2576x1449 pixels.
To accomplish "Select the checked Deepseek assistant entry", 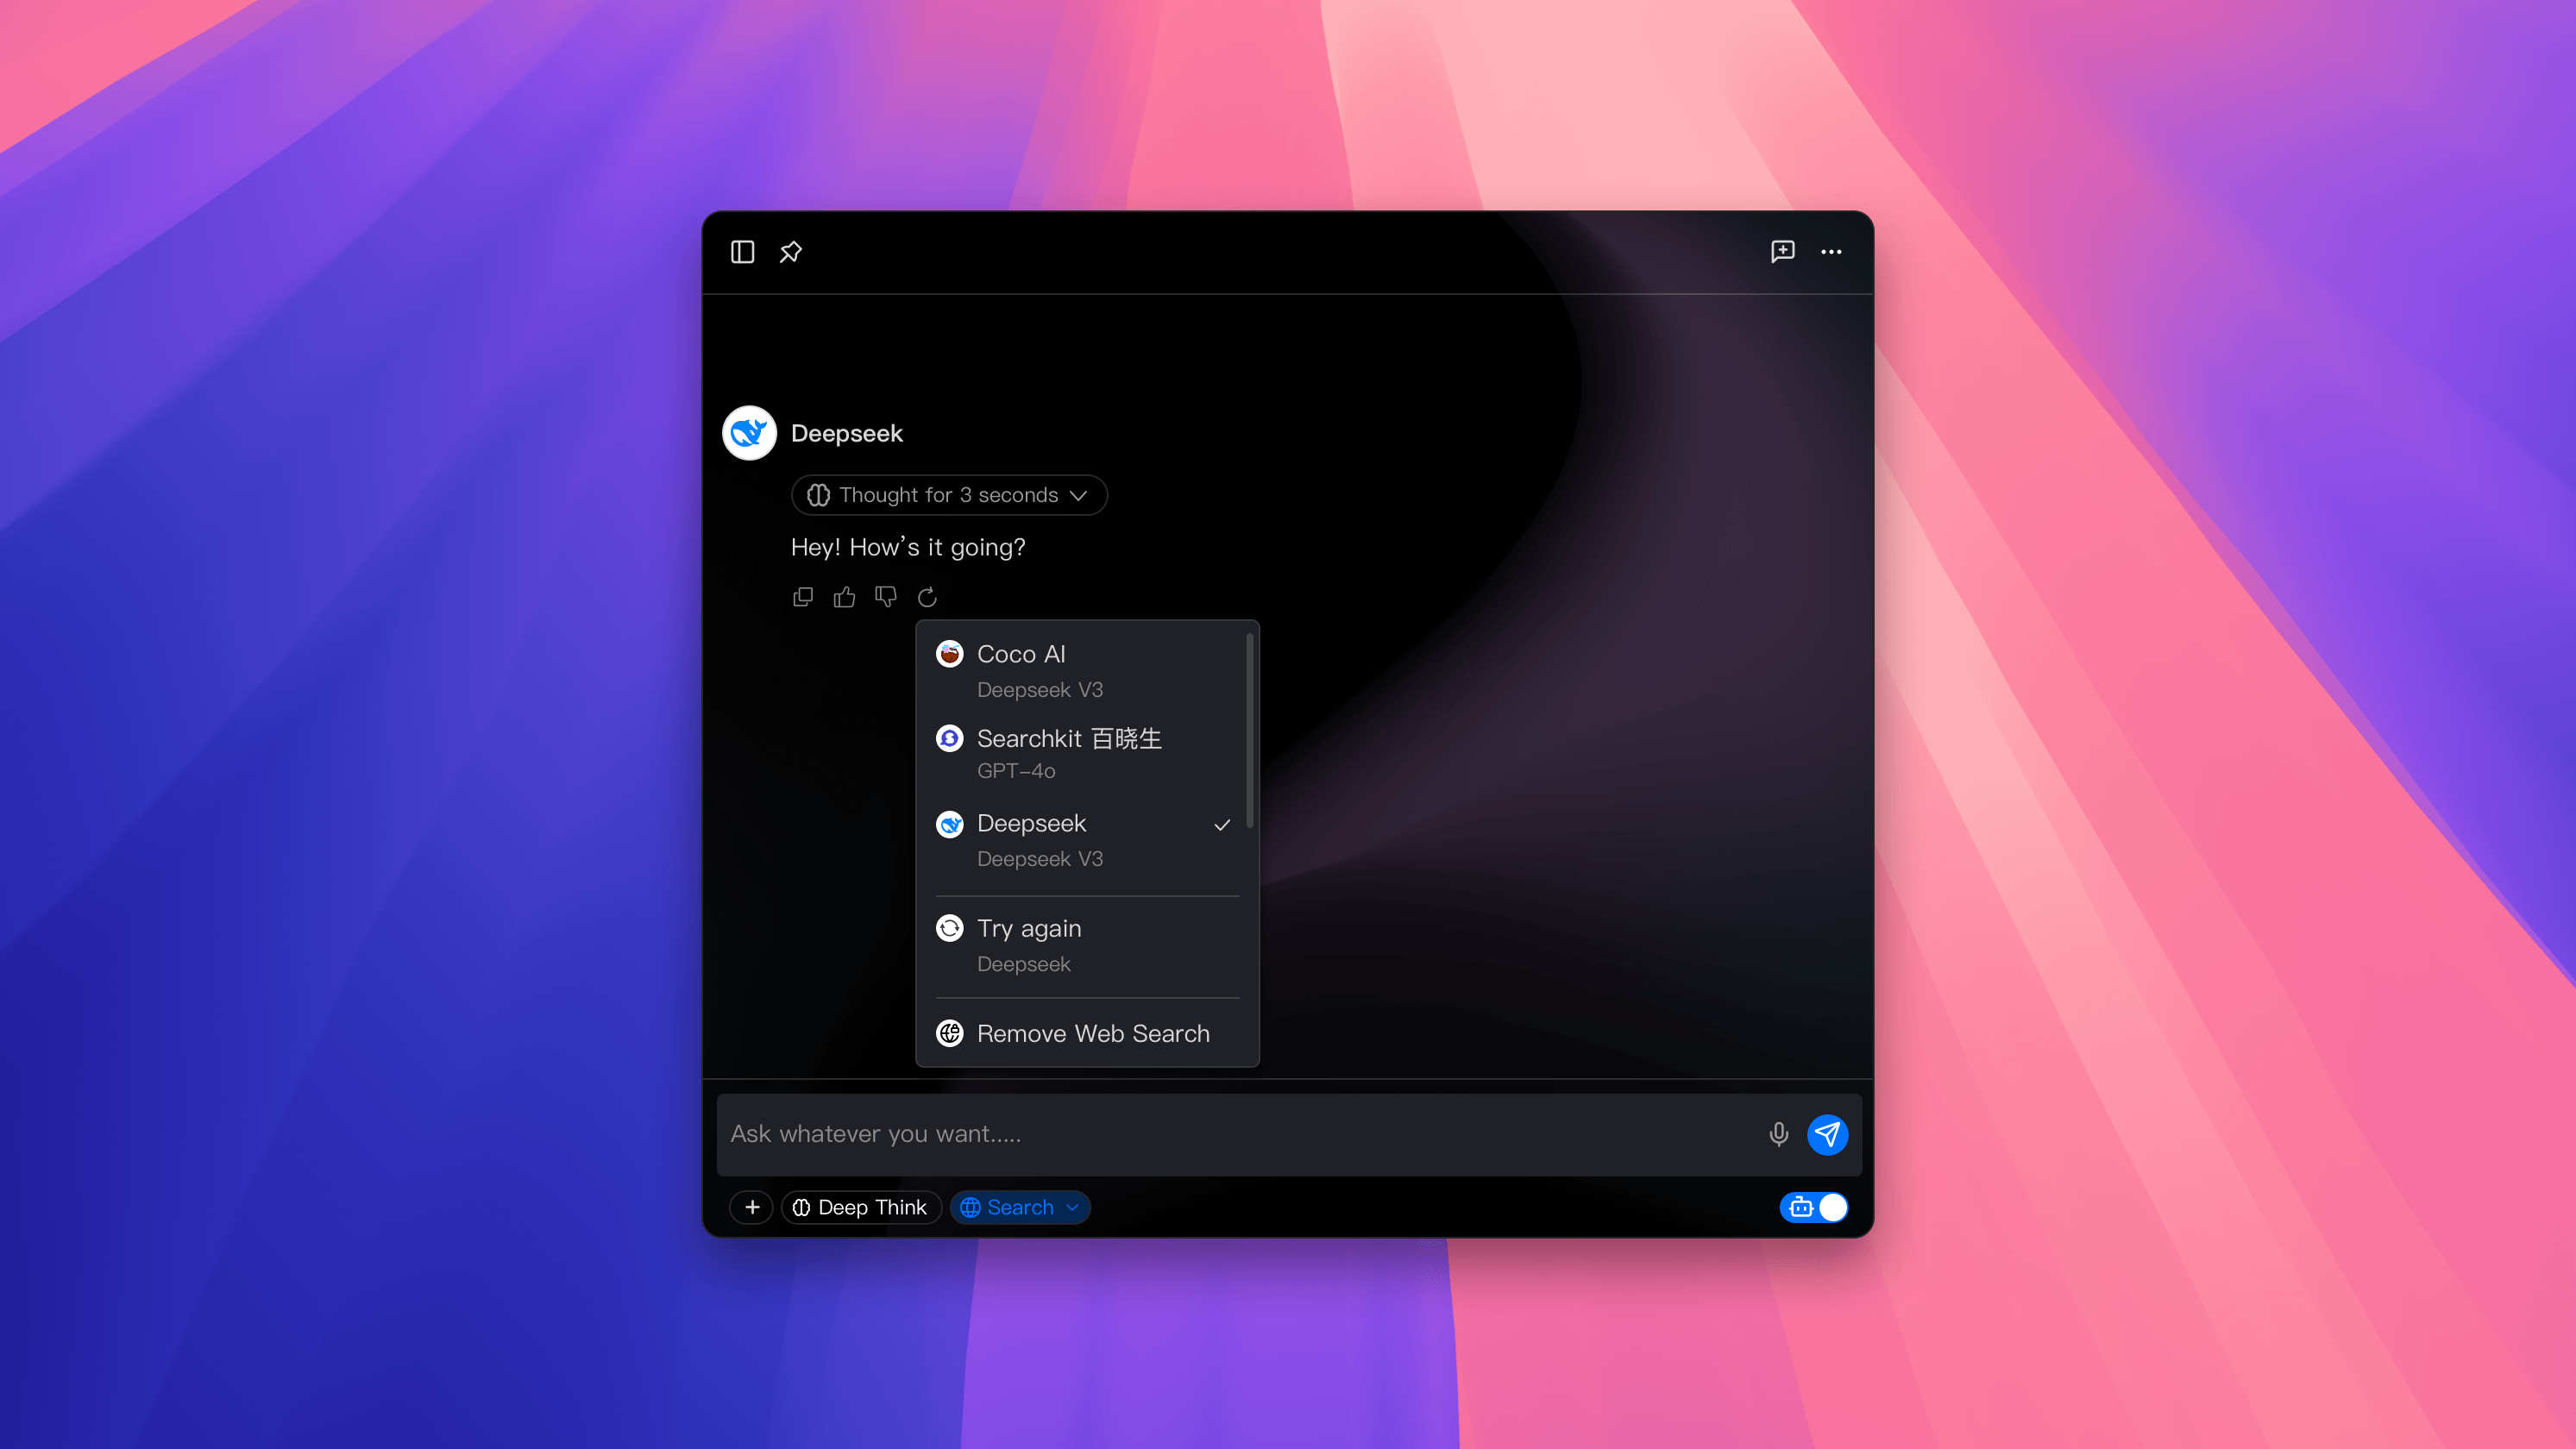I will point(1085,840).
